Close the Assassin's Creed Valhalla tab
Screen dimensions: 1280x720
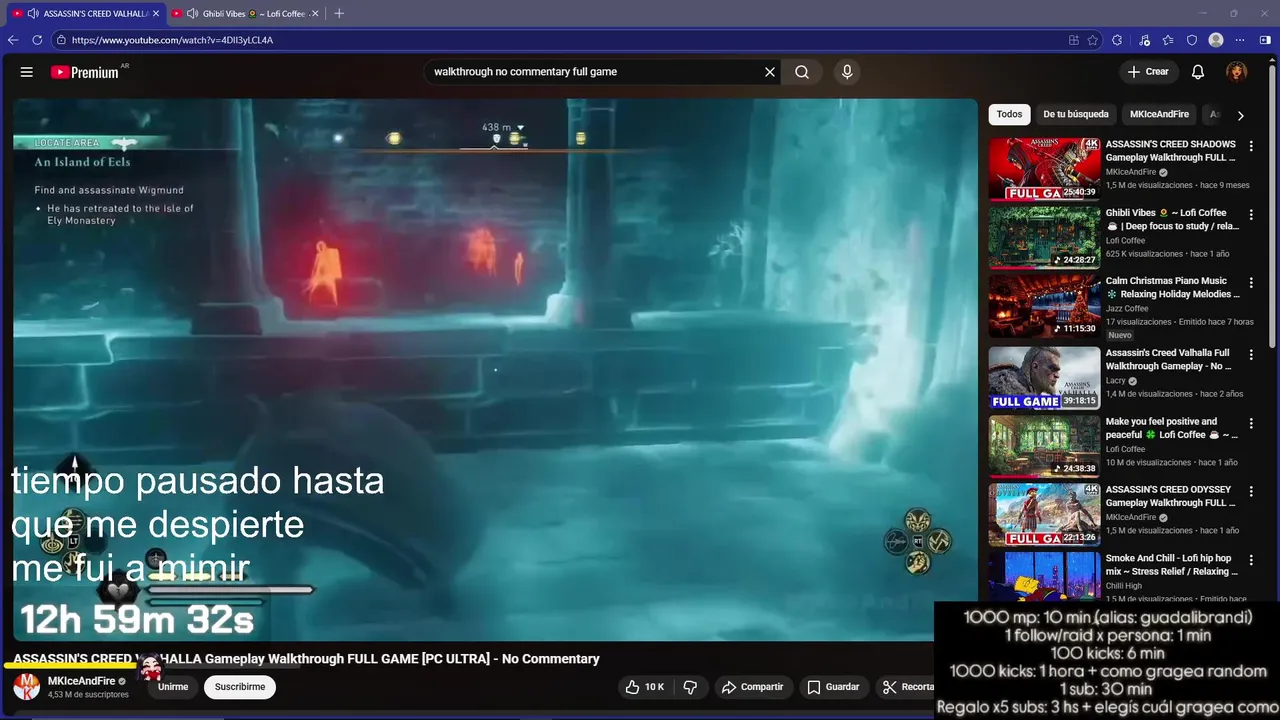pyautogui.click(x=156, y=14)
